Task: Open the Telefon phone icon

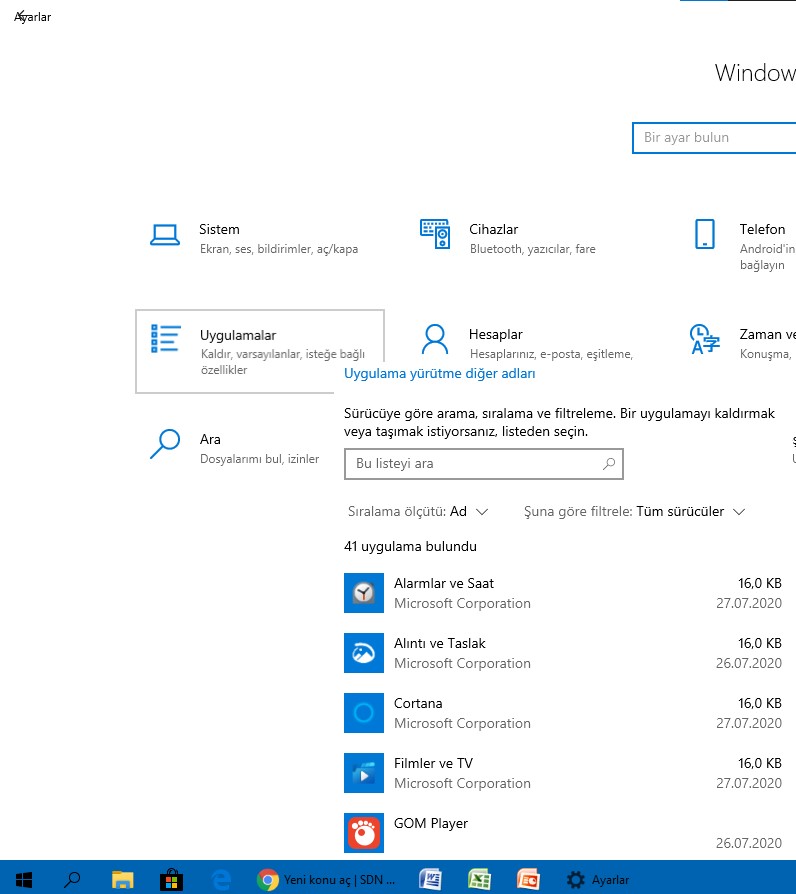Action: coord(705,234)
